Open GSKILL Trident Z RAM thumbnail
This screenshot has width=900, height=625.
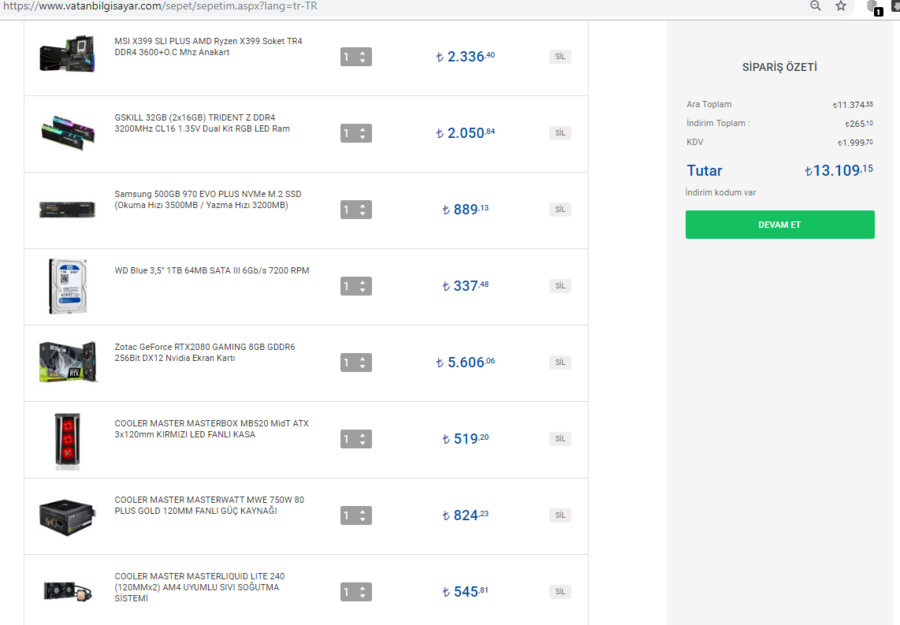click(x=67, y=132)
